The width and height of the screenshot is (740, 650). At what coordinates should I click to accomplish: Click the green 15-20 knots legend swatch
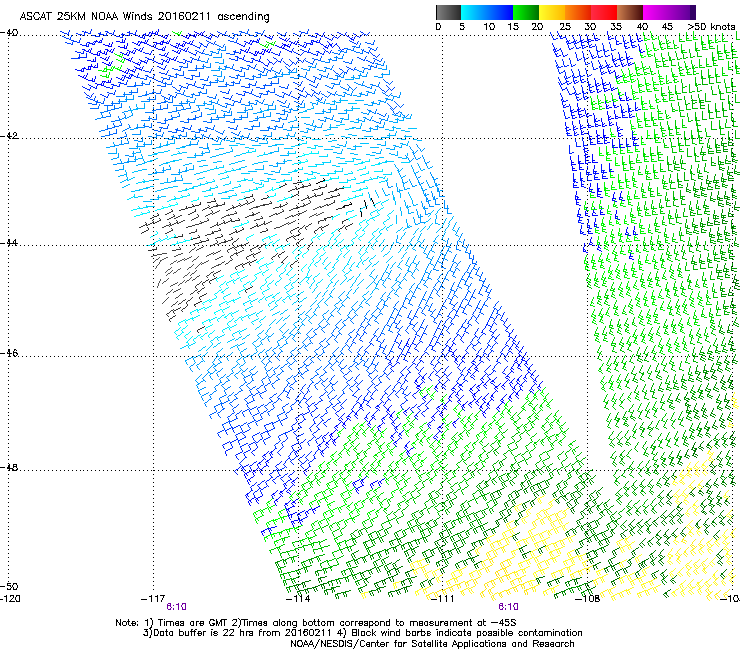[x=526, y=12]
